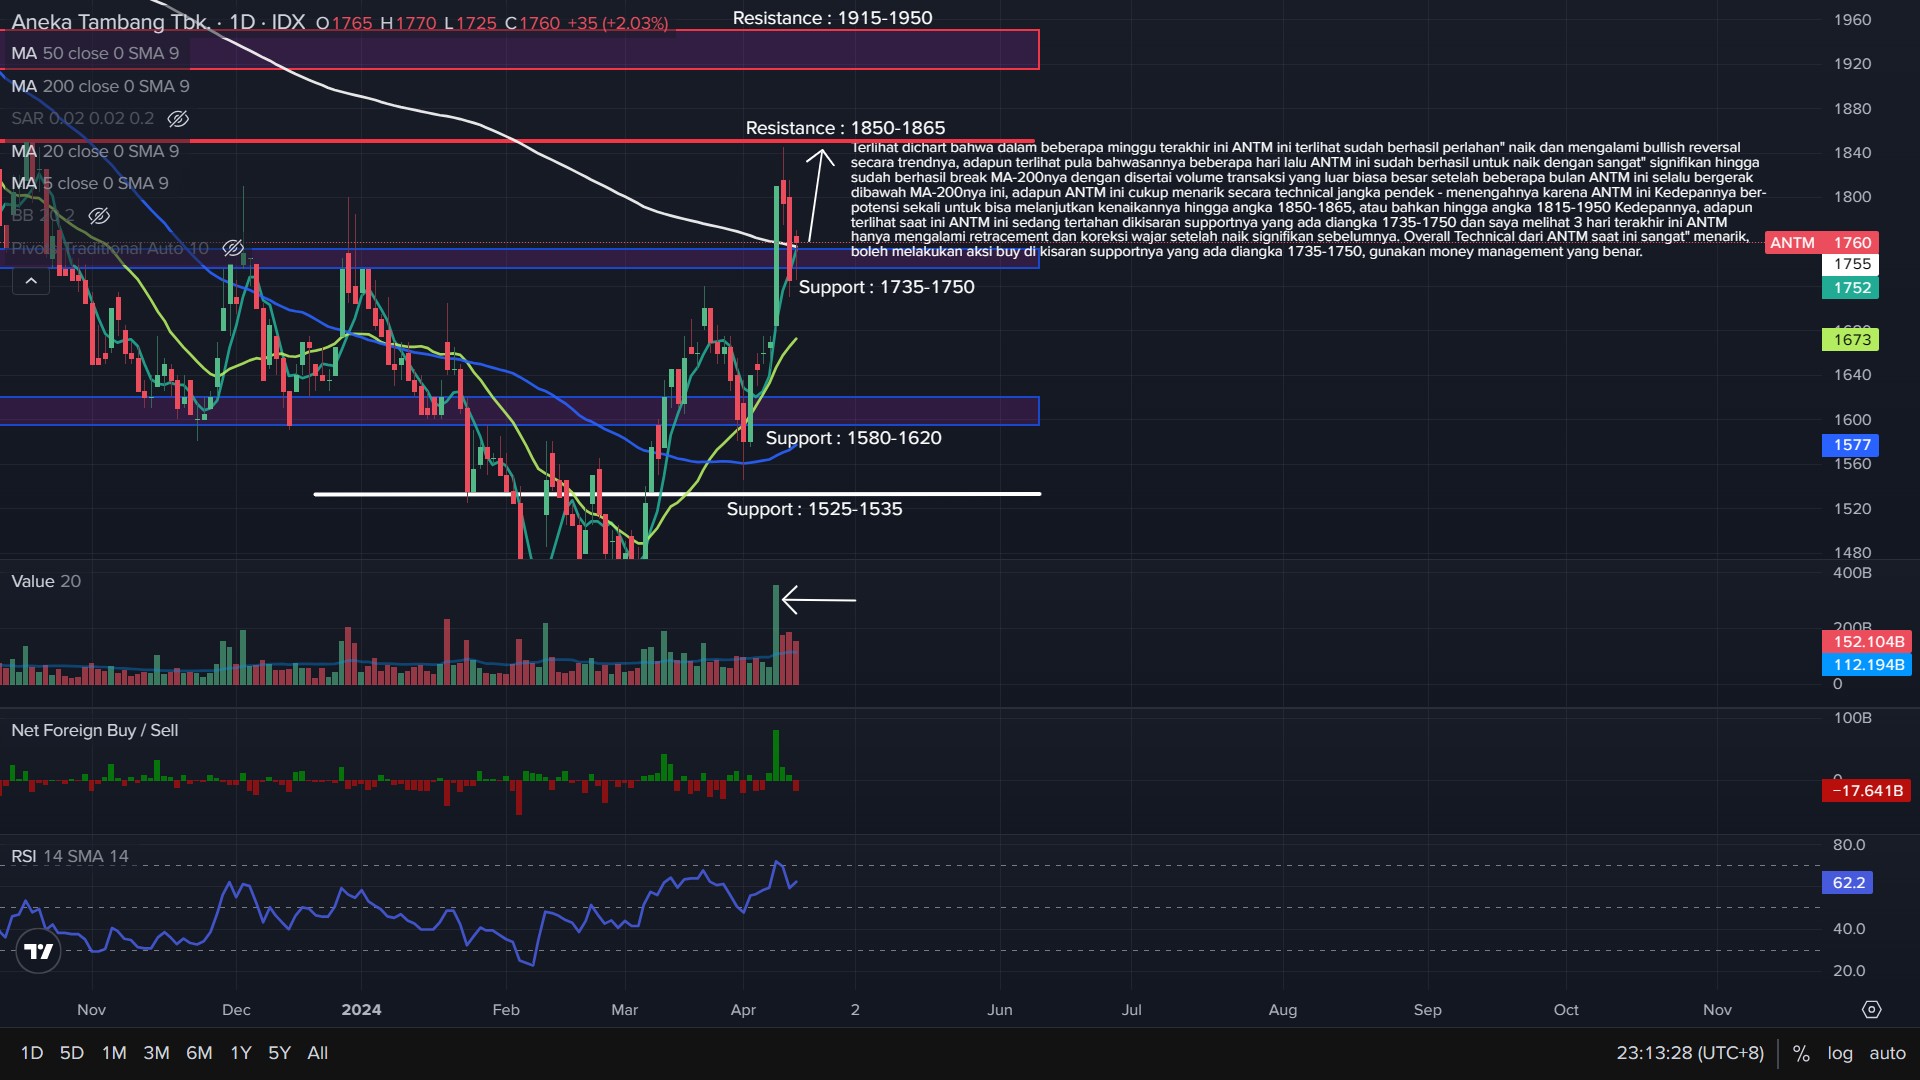
Task: Select the 5D time range
Action: coord(72,1053)
